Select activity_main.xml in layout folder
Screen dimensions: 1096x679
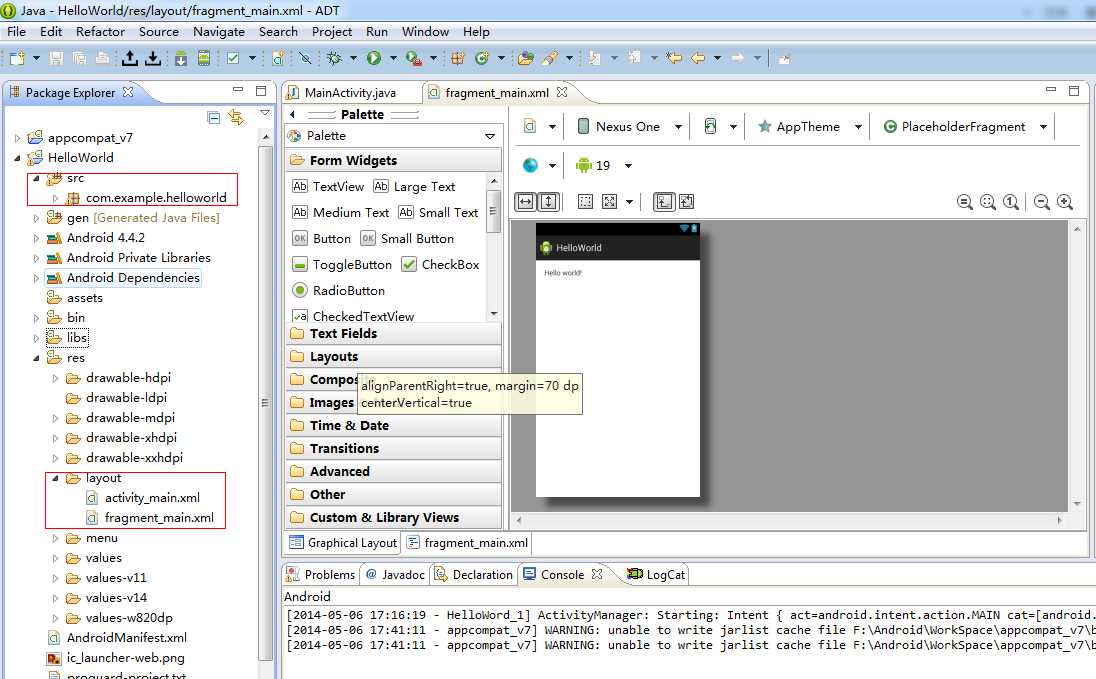(143, 498)
